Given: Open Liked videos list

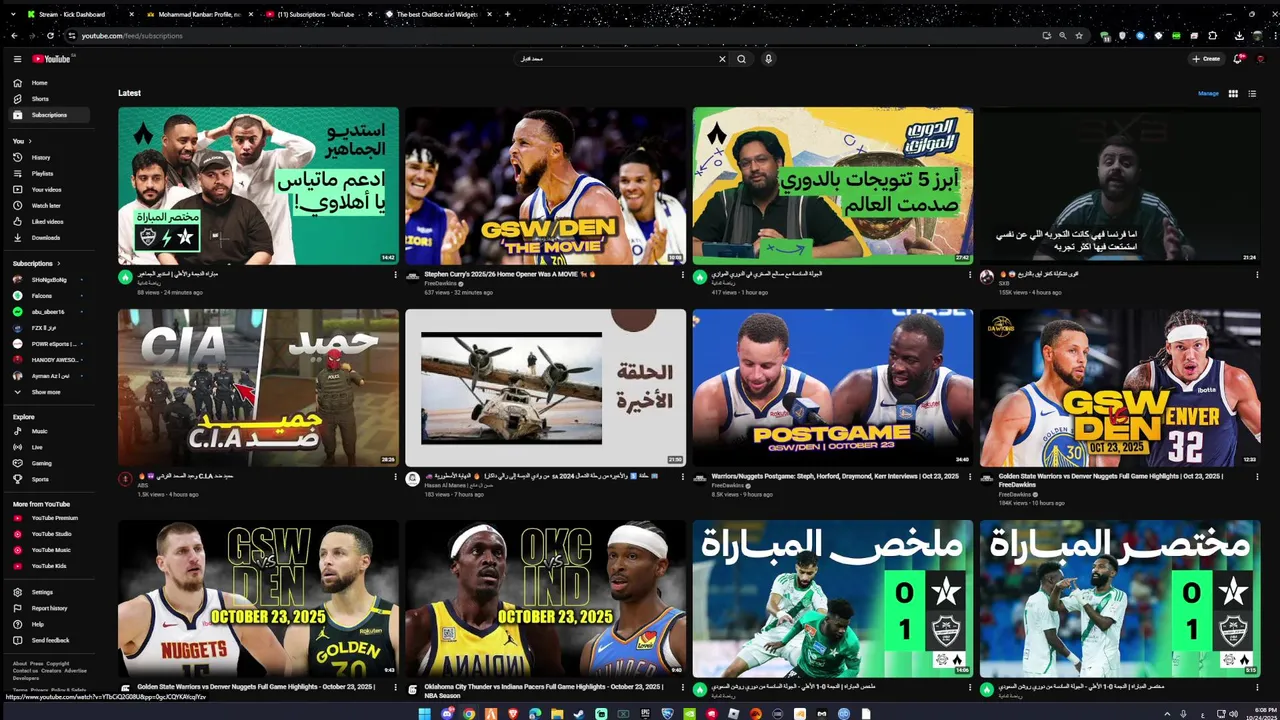Looking at the screenshot, I should click(50, 221).
